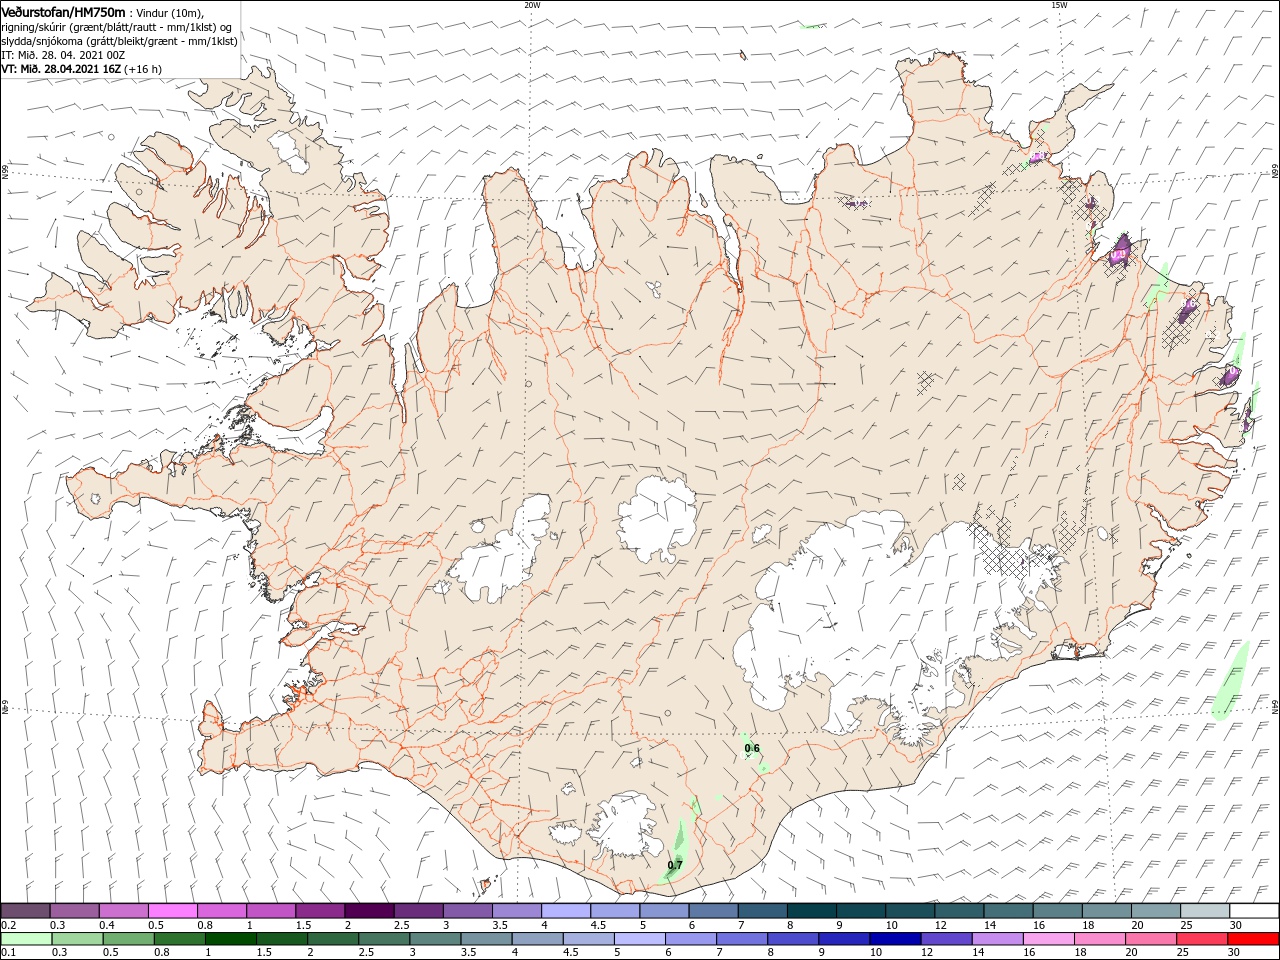Click the 0.7 precipitation value on map
1280x960 pixels.
(x=675, y=865)
